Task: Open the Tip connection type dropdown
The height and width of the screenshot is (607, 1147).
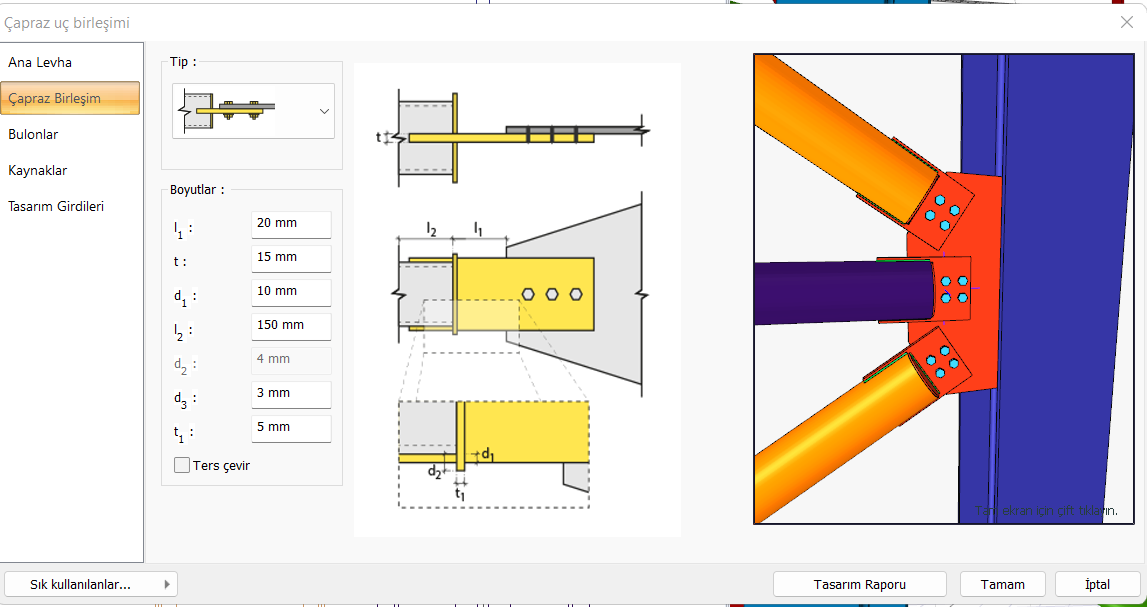Action: click(x=324, y=111)
